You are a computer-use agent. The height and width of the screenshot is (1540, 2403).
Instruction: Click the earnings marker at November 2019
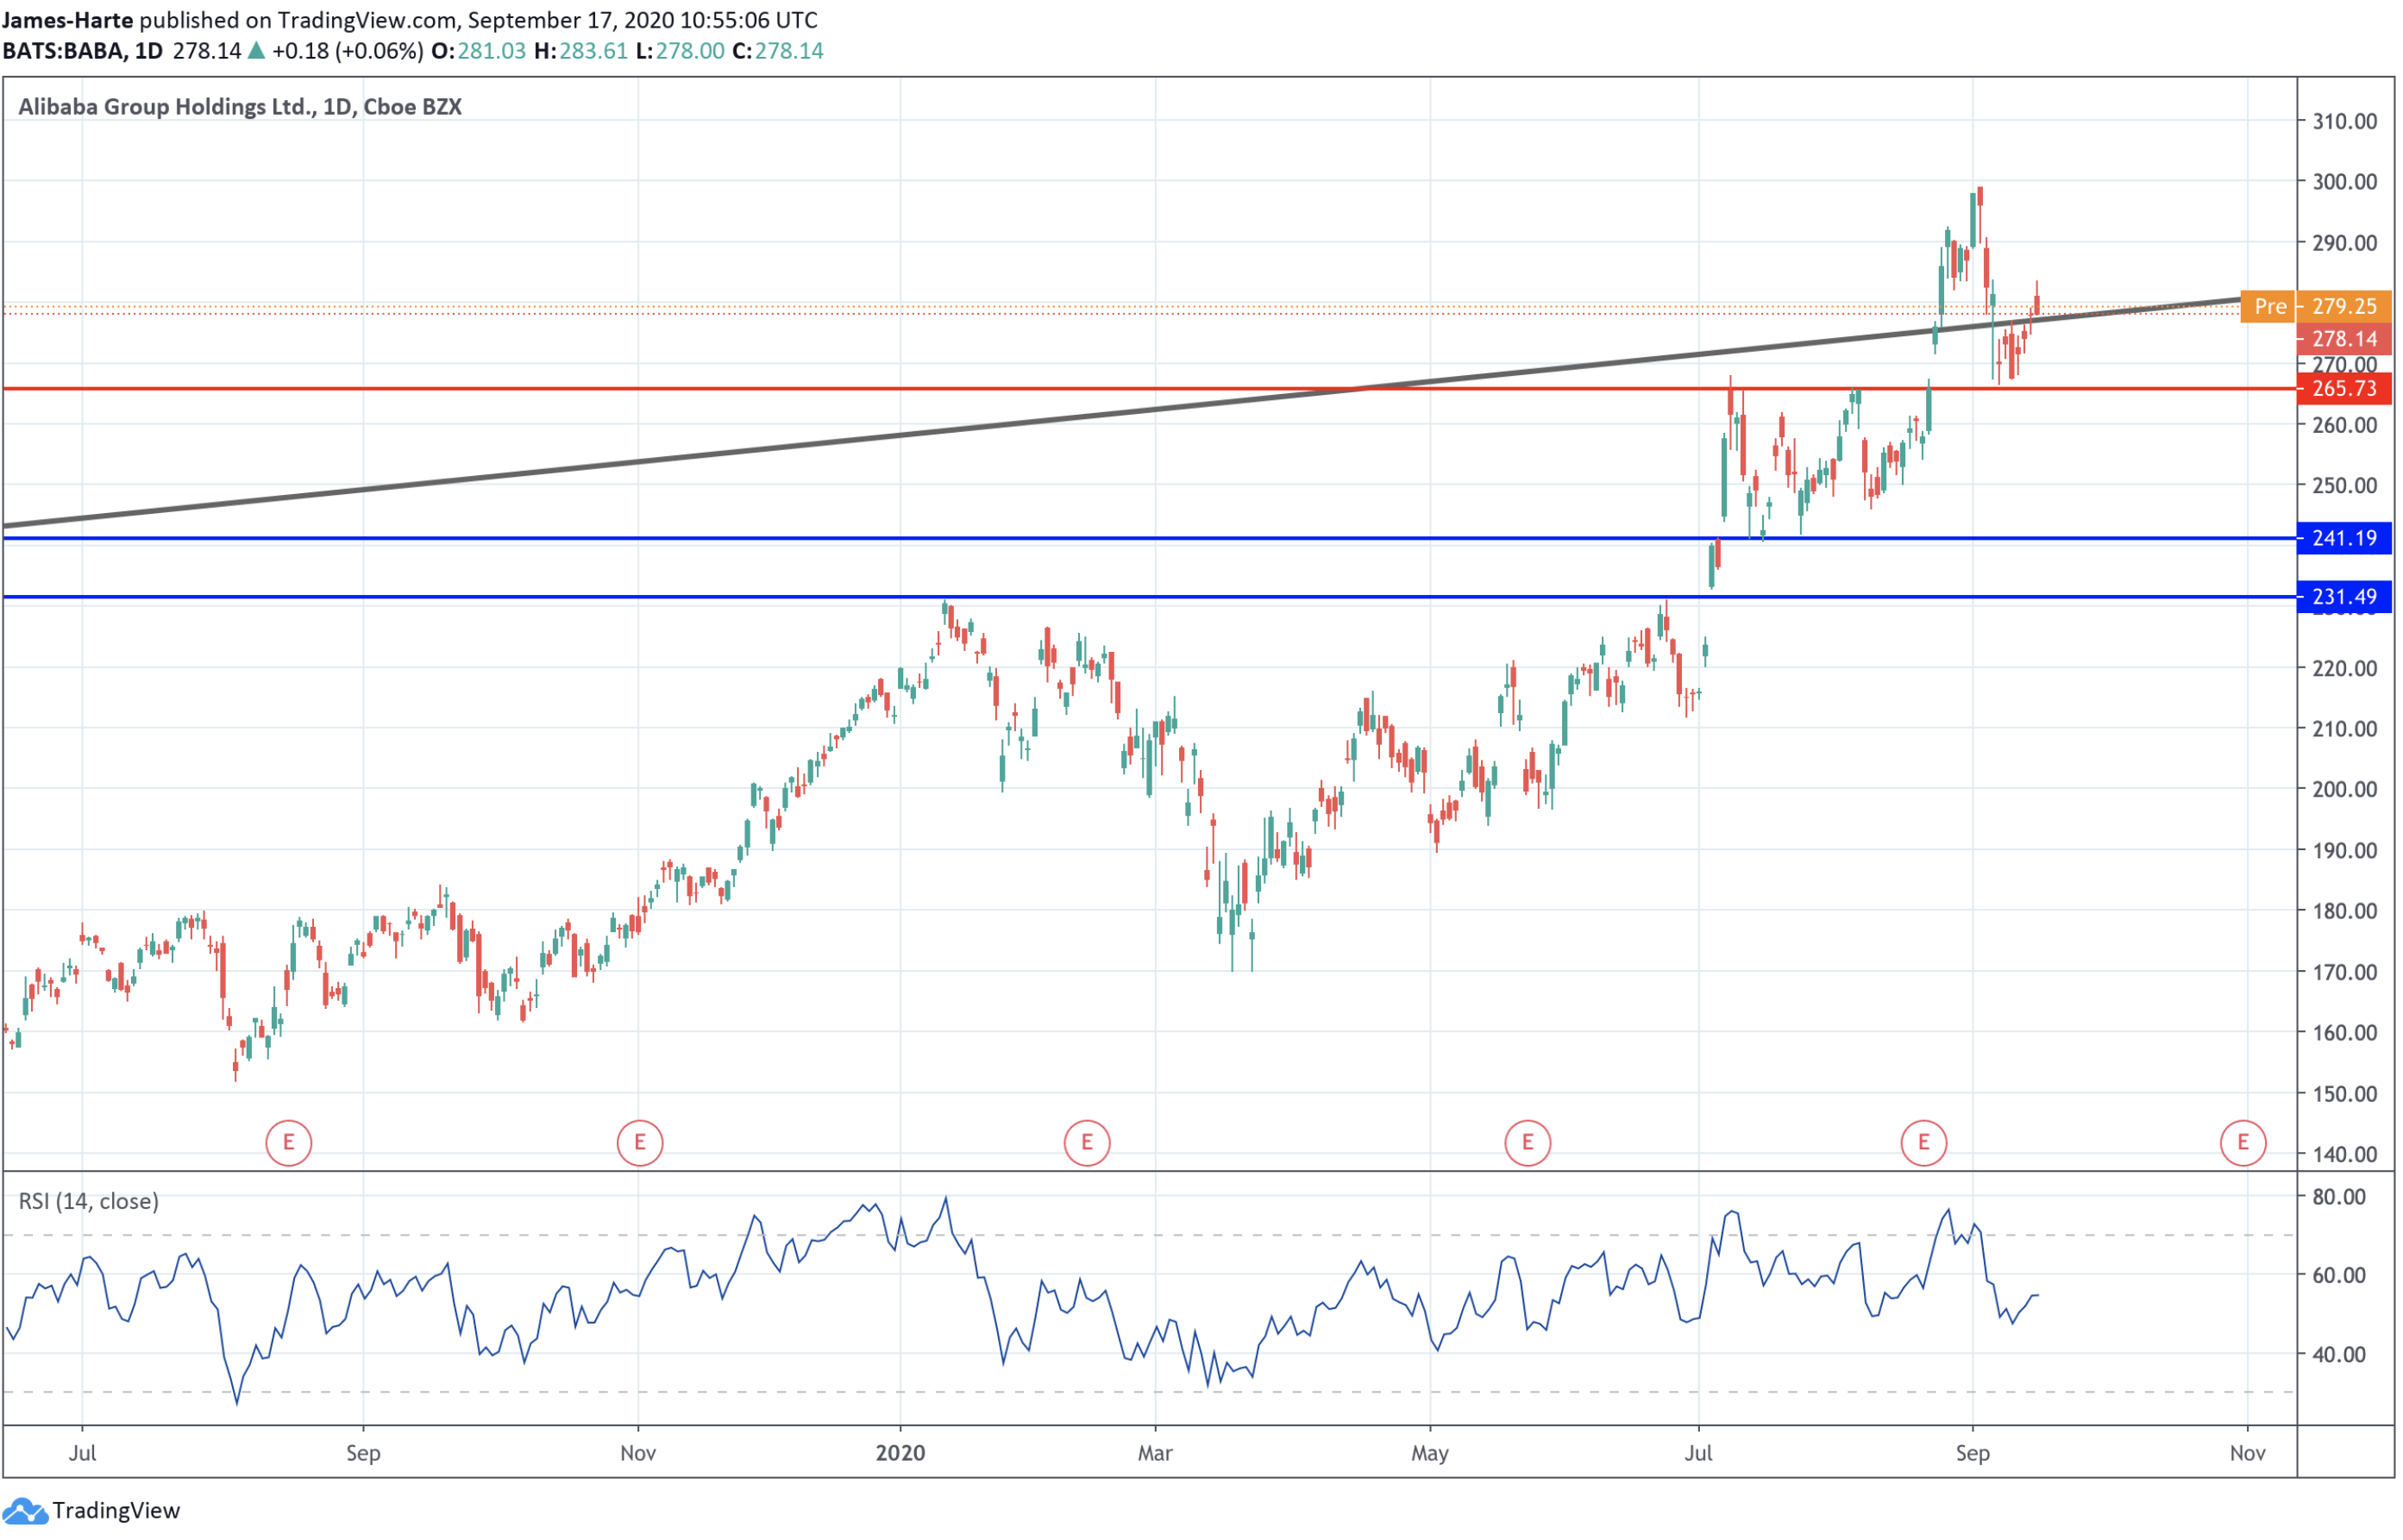tap(640, 1143)
